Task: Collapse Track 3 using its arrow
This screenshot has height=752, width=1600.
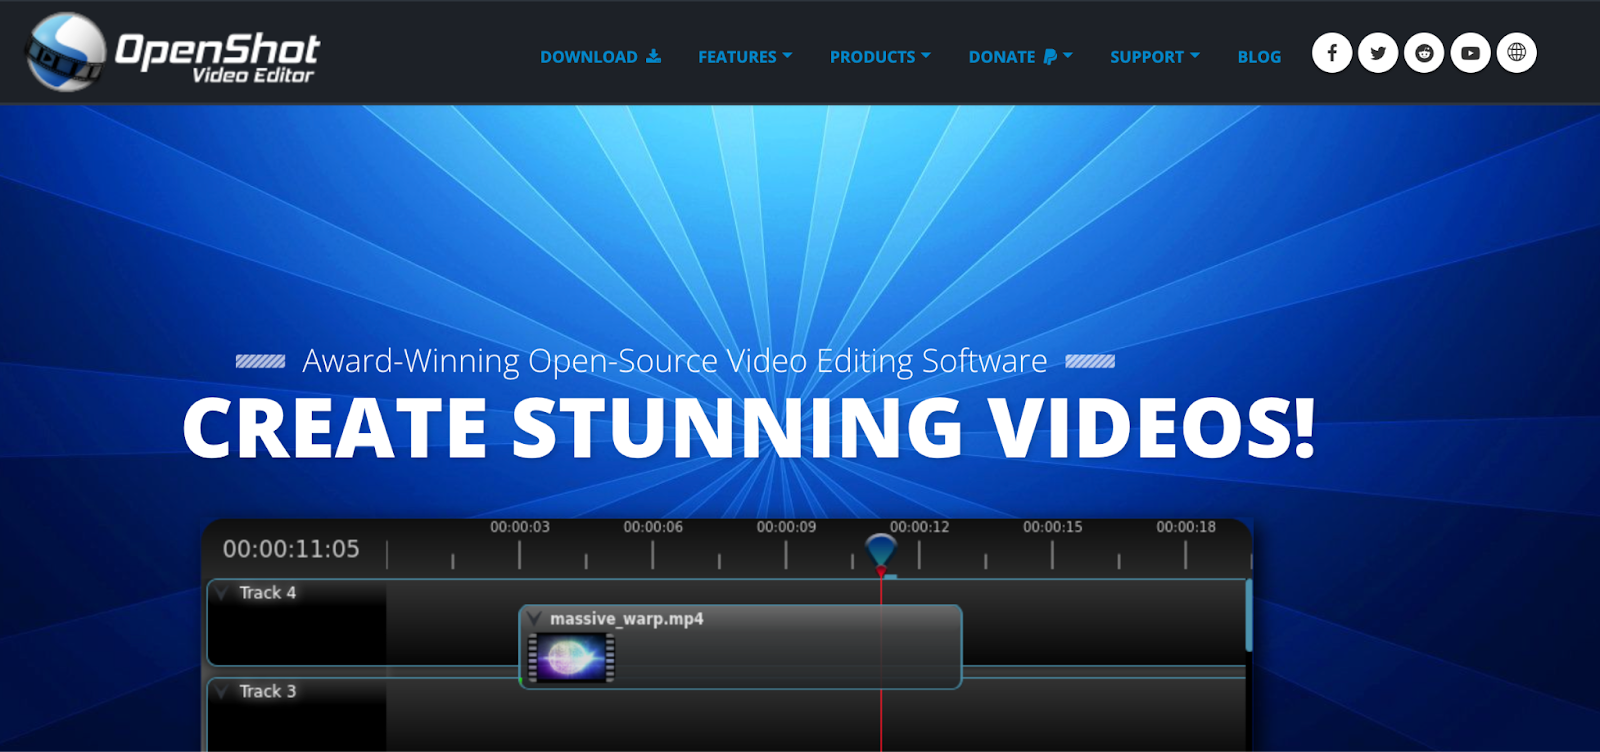Action: coord(222,692)
